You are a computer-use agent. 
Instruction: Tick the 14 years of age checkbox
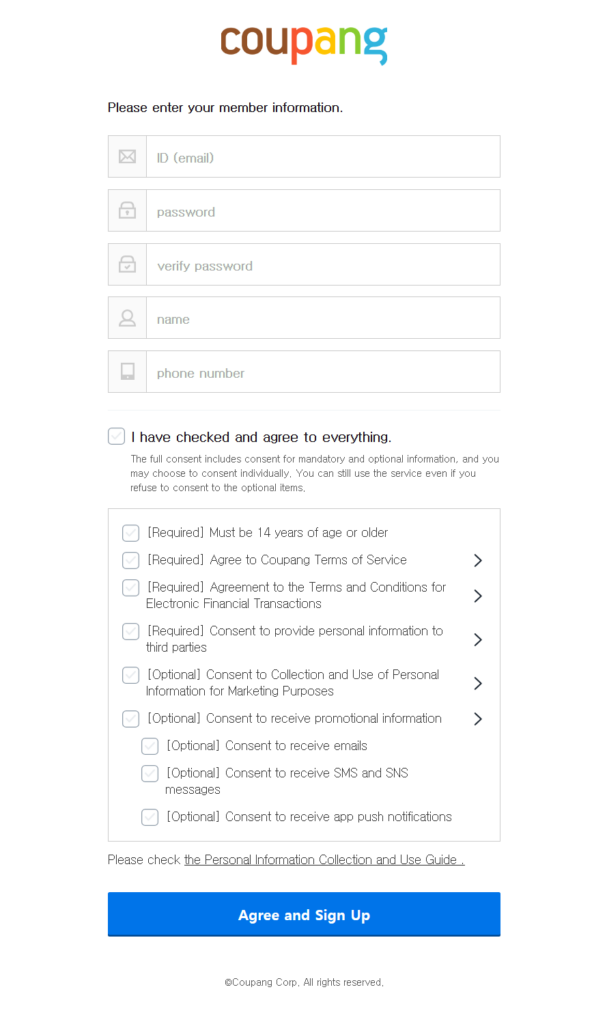[x=131, y=533]
